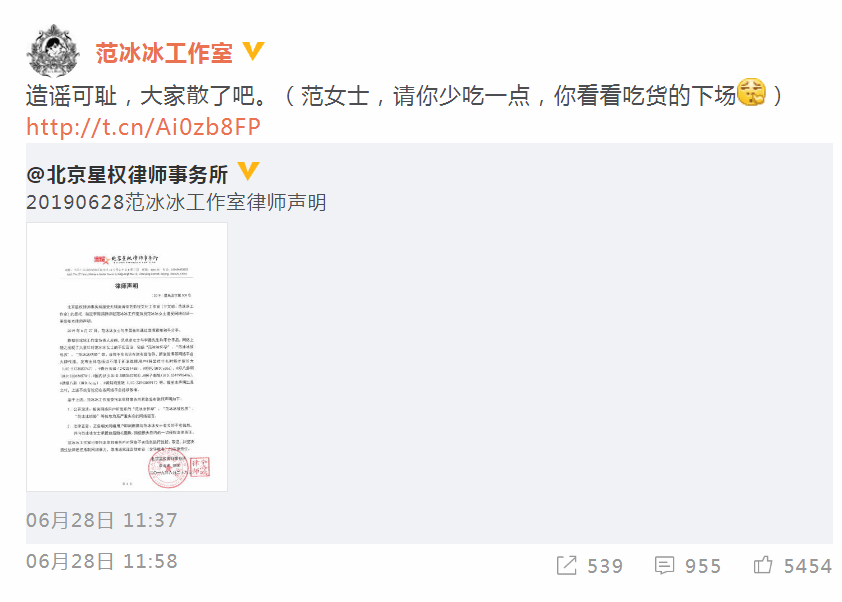842x602 pixels.
Task: Click the comment count 955
Action: [x=703, y=566]
